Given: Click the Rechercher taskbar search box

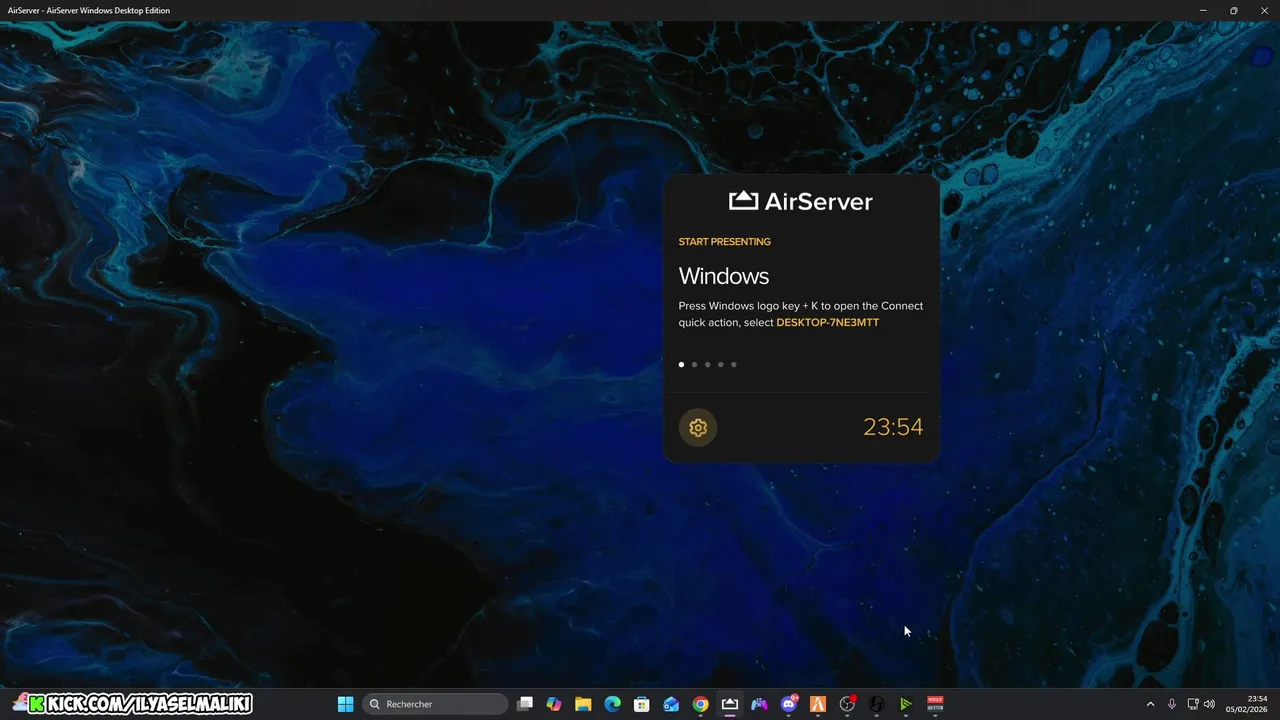Looking at the screenshot, I should click(x=435, y=704).
